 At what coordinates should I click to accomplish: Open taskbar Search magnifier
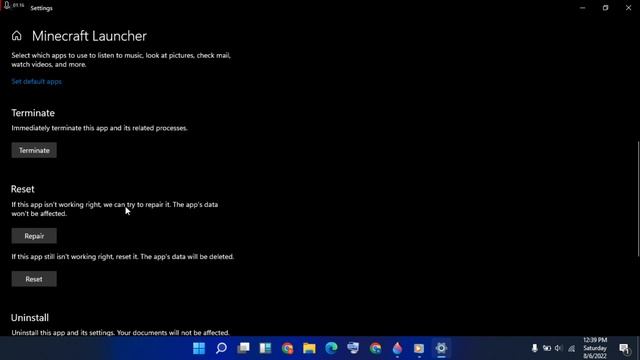(221, 348)
